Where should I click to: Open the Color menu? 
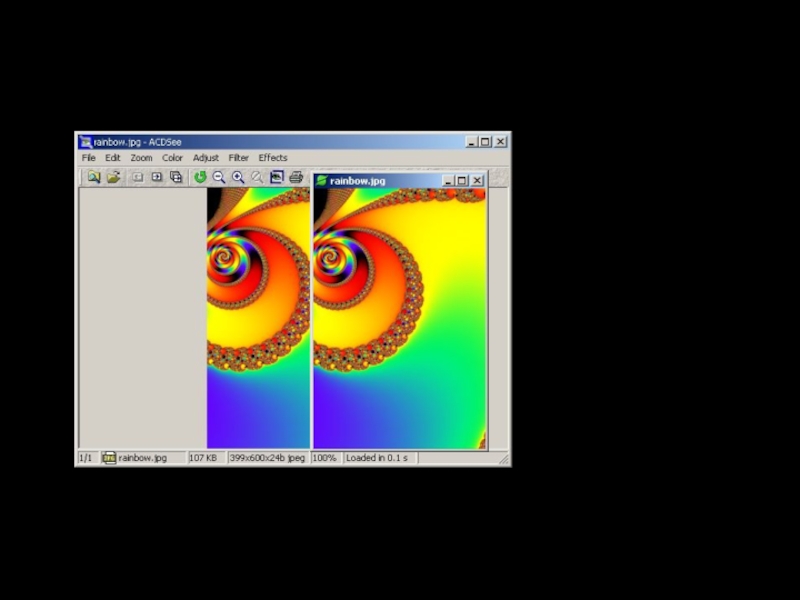pos(172,158)
